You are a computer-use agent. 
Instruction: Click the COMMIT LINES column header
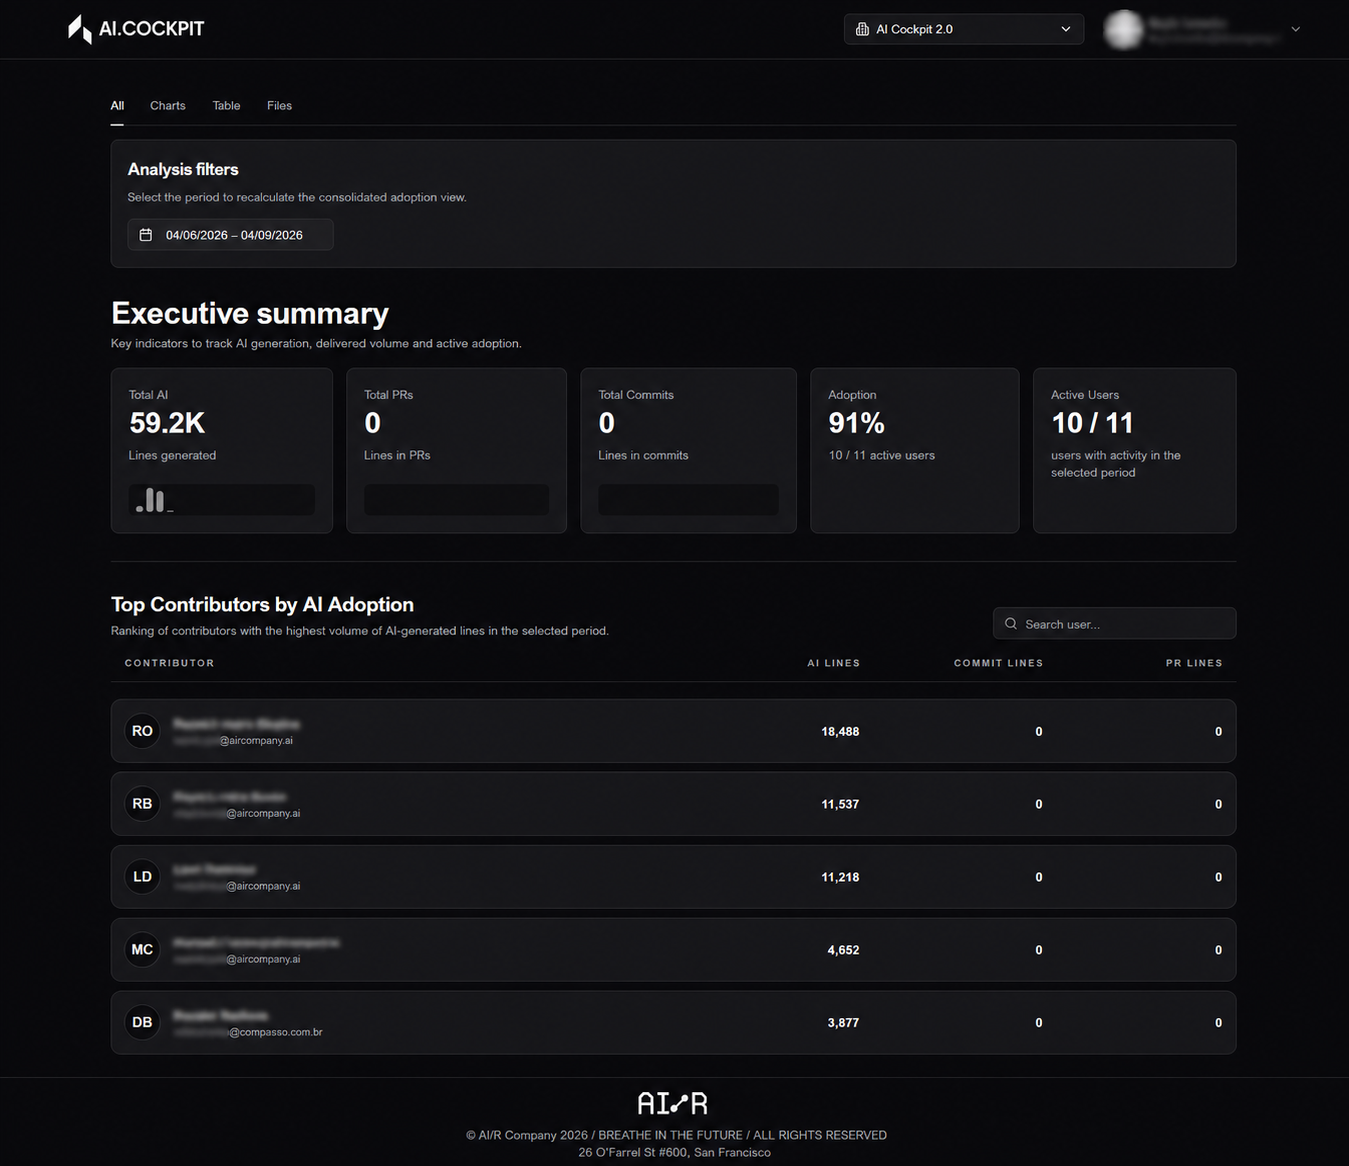pos(998,663)
